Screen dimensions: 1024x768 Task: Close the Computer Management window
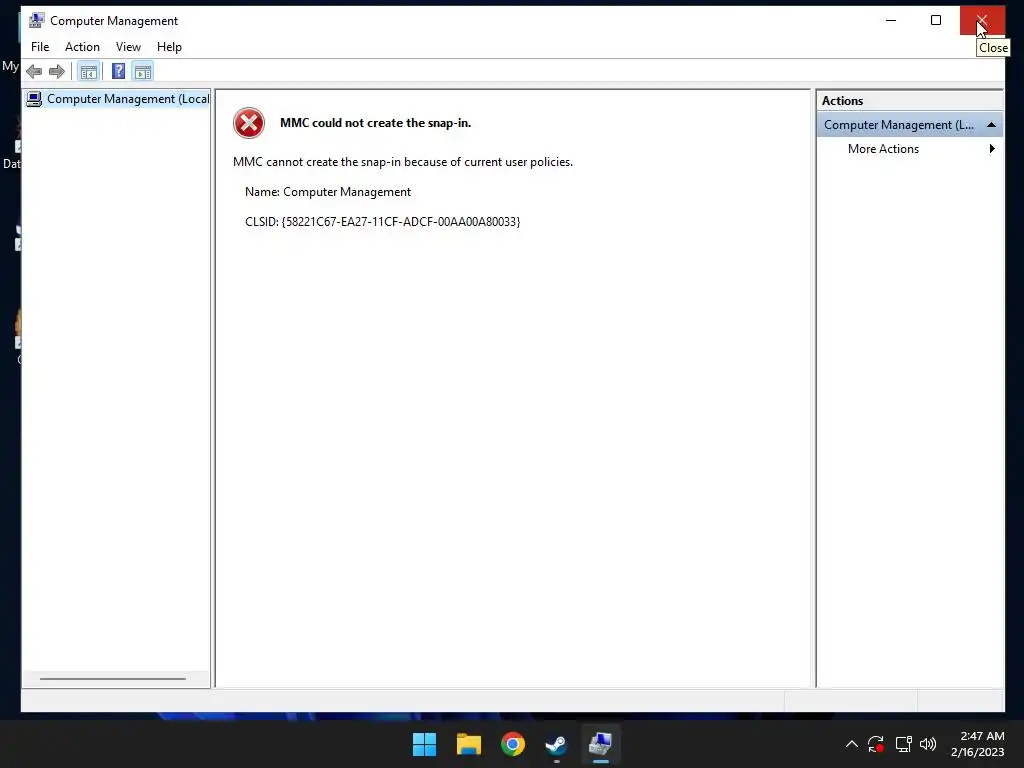pyautogui.click(x=982, y=20)
